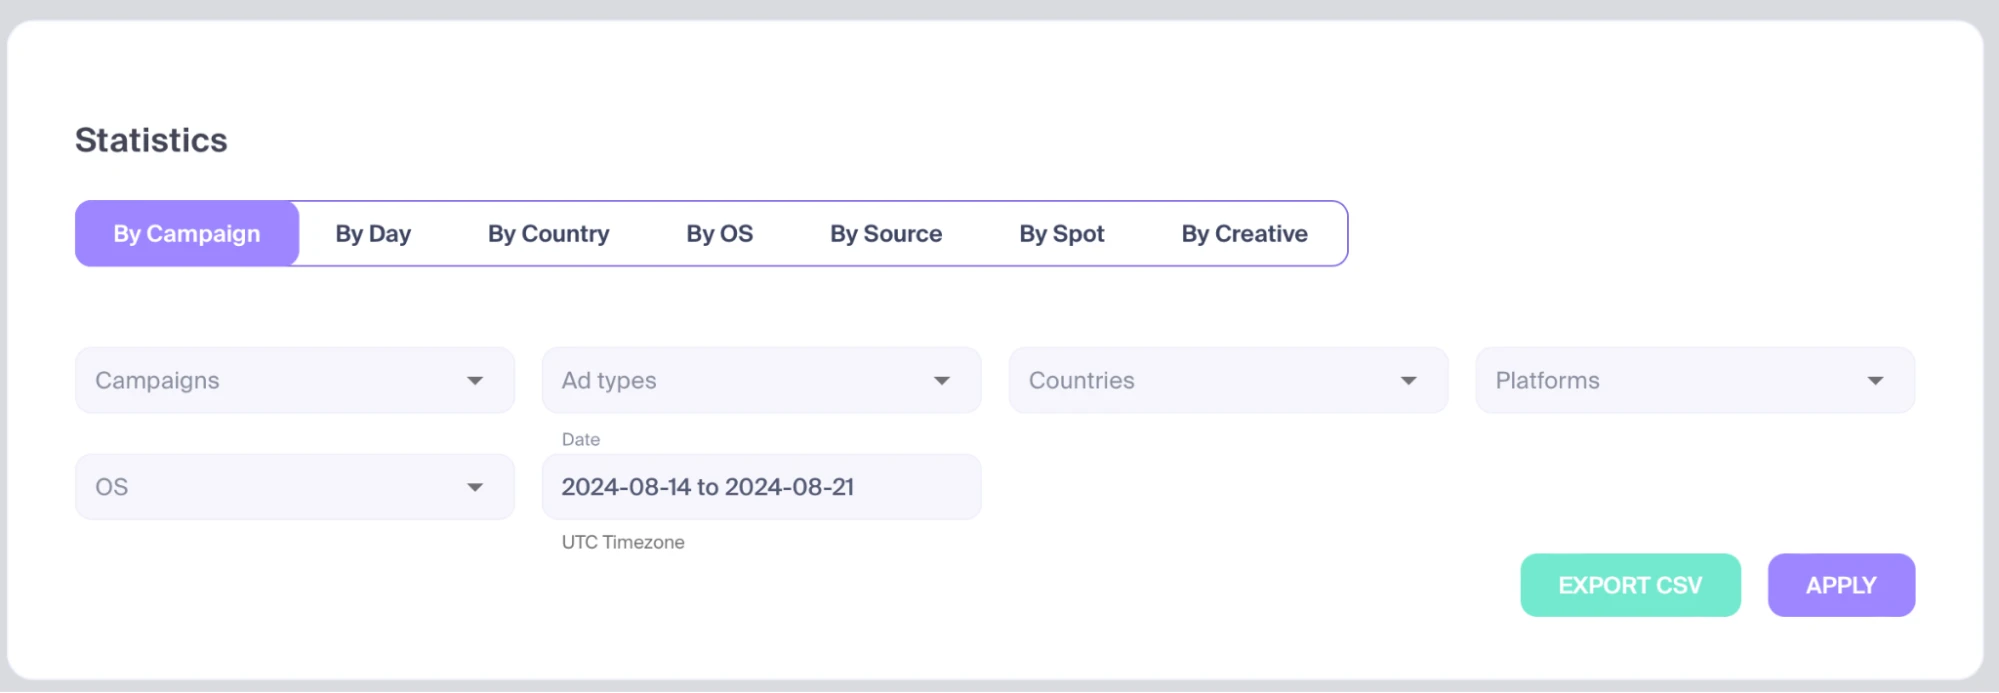Click the APPLY button

pyautogui.click(x=1842, y=585)
